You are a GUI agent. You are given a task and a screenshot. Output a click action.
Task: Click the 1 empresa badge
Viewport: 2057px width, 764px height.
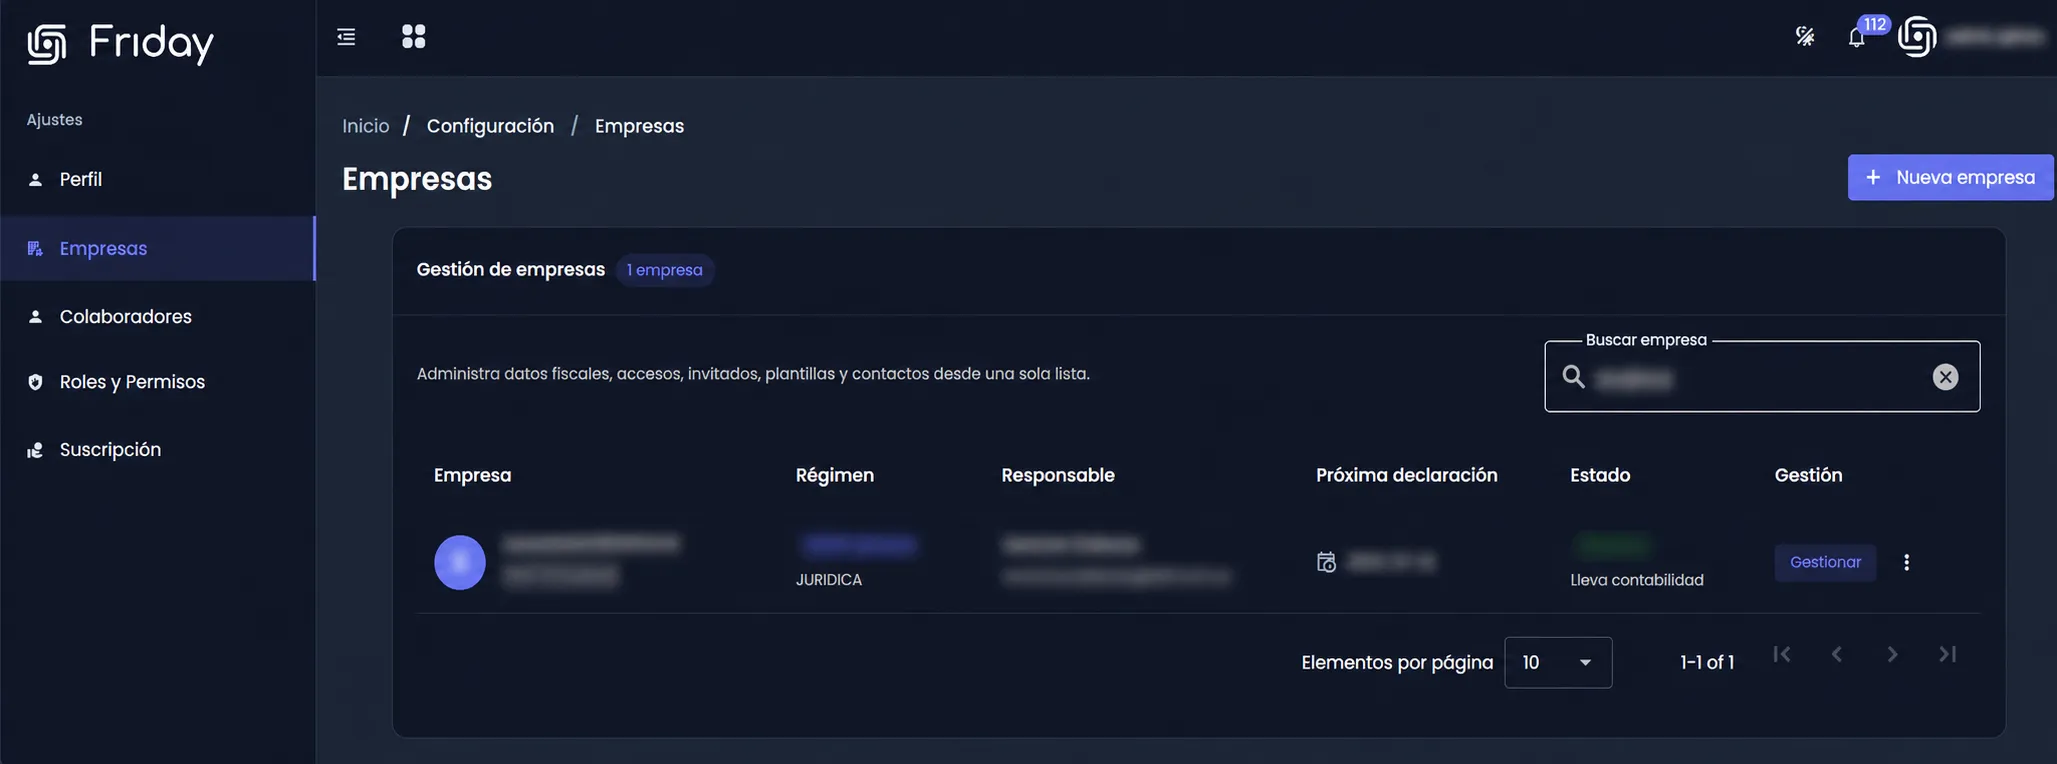pyautogui.click(x=665, y=270)
